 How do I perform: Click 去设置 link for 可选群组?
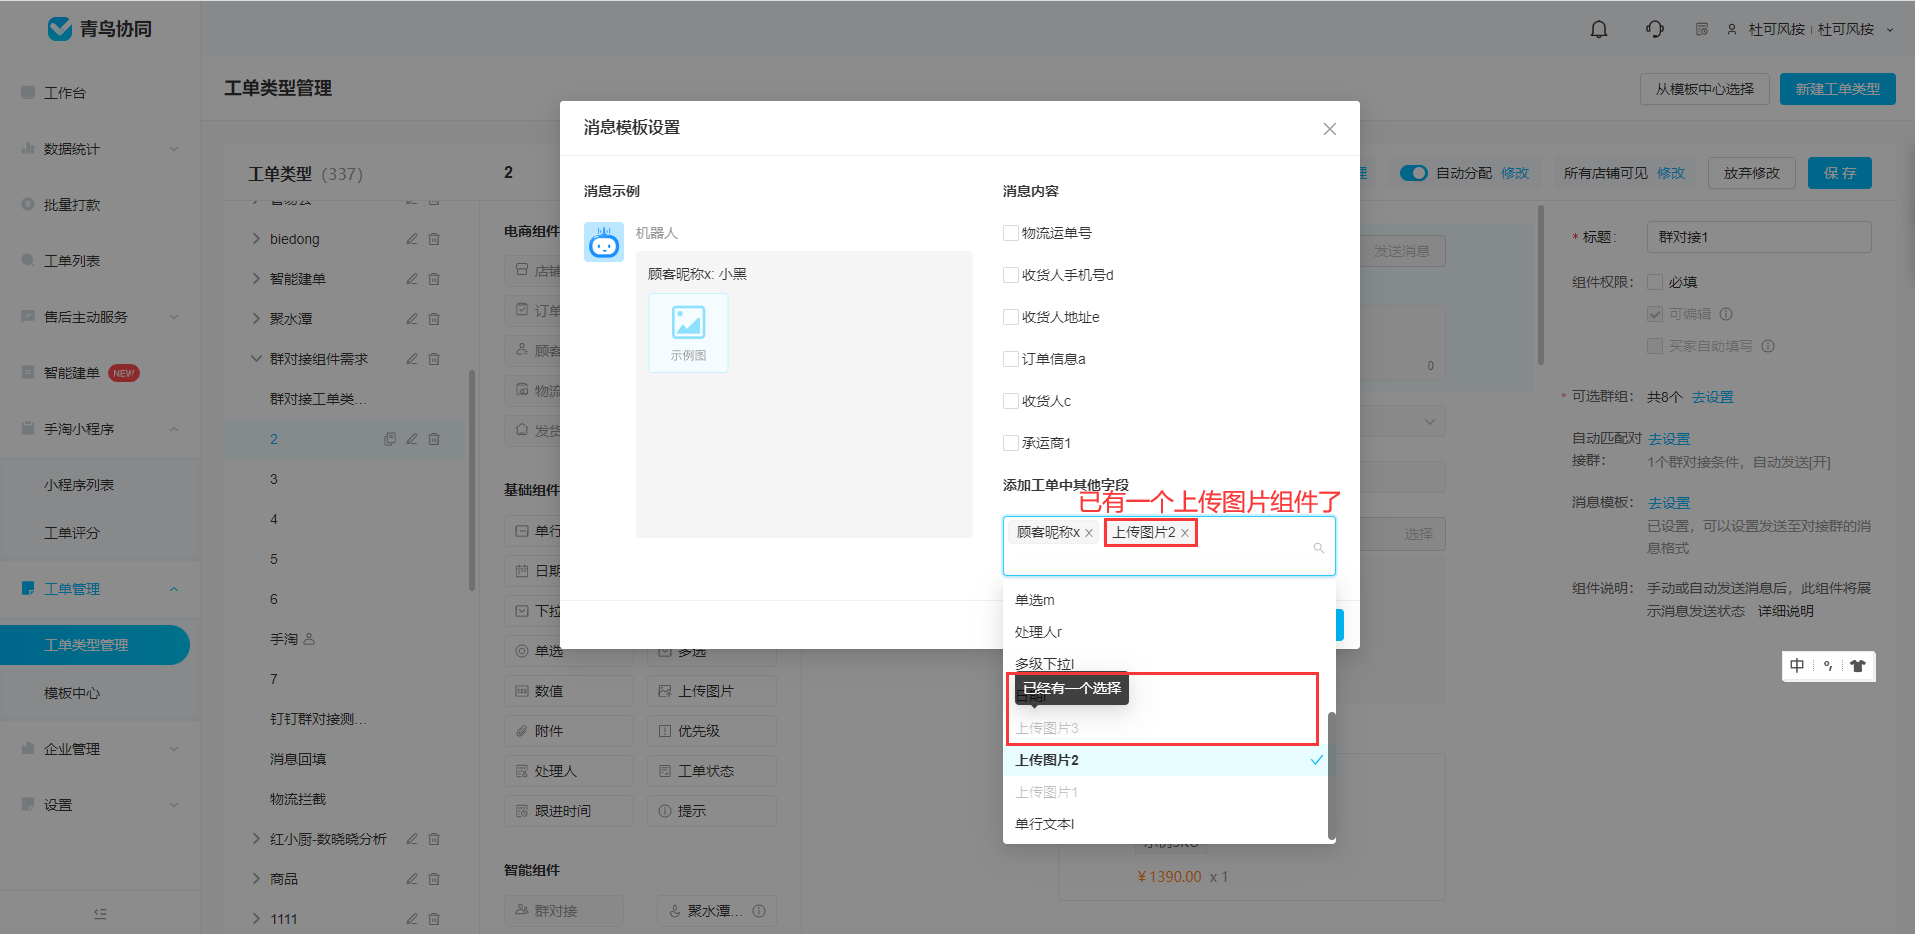tap(1713, 397)
